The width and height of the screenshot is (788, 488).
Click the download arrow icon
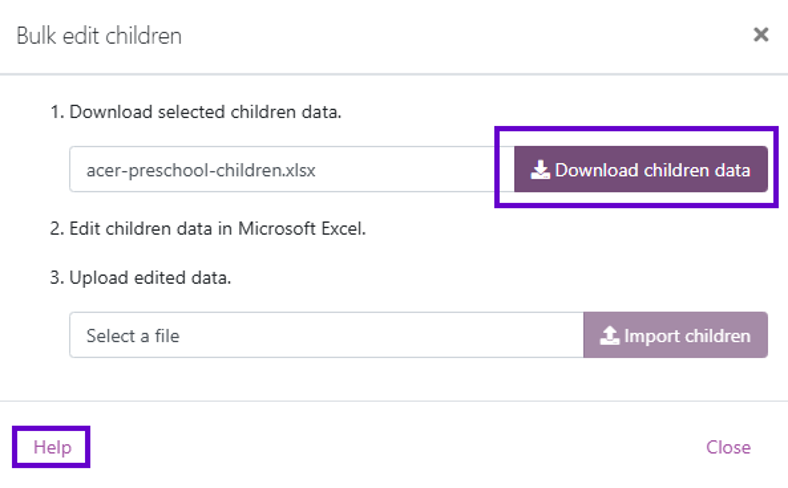click(x=540, y=170)
